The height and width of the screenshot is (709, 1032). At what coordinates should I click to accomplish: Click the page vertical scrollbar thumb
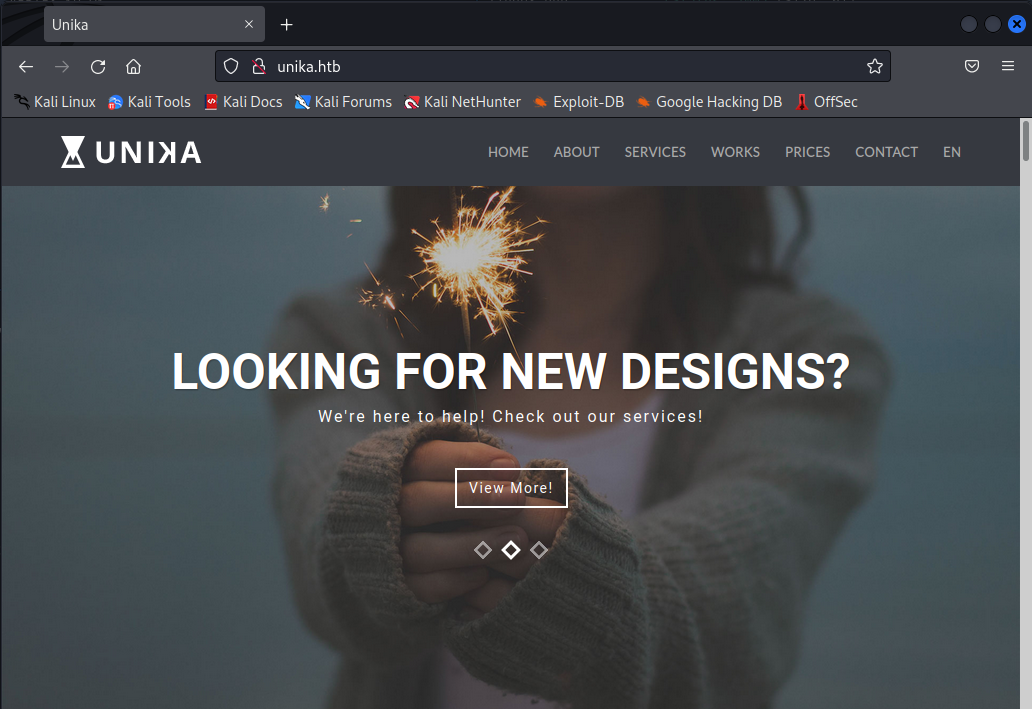1025,141
